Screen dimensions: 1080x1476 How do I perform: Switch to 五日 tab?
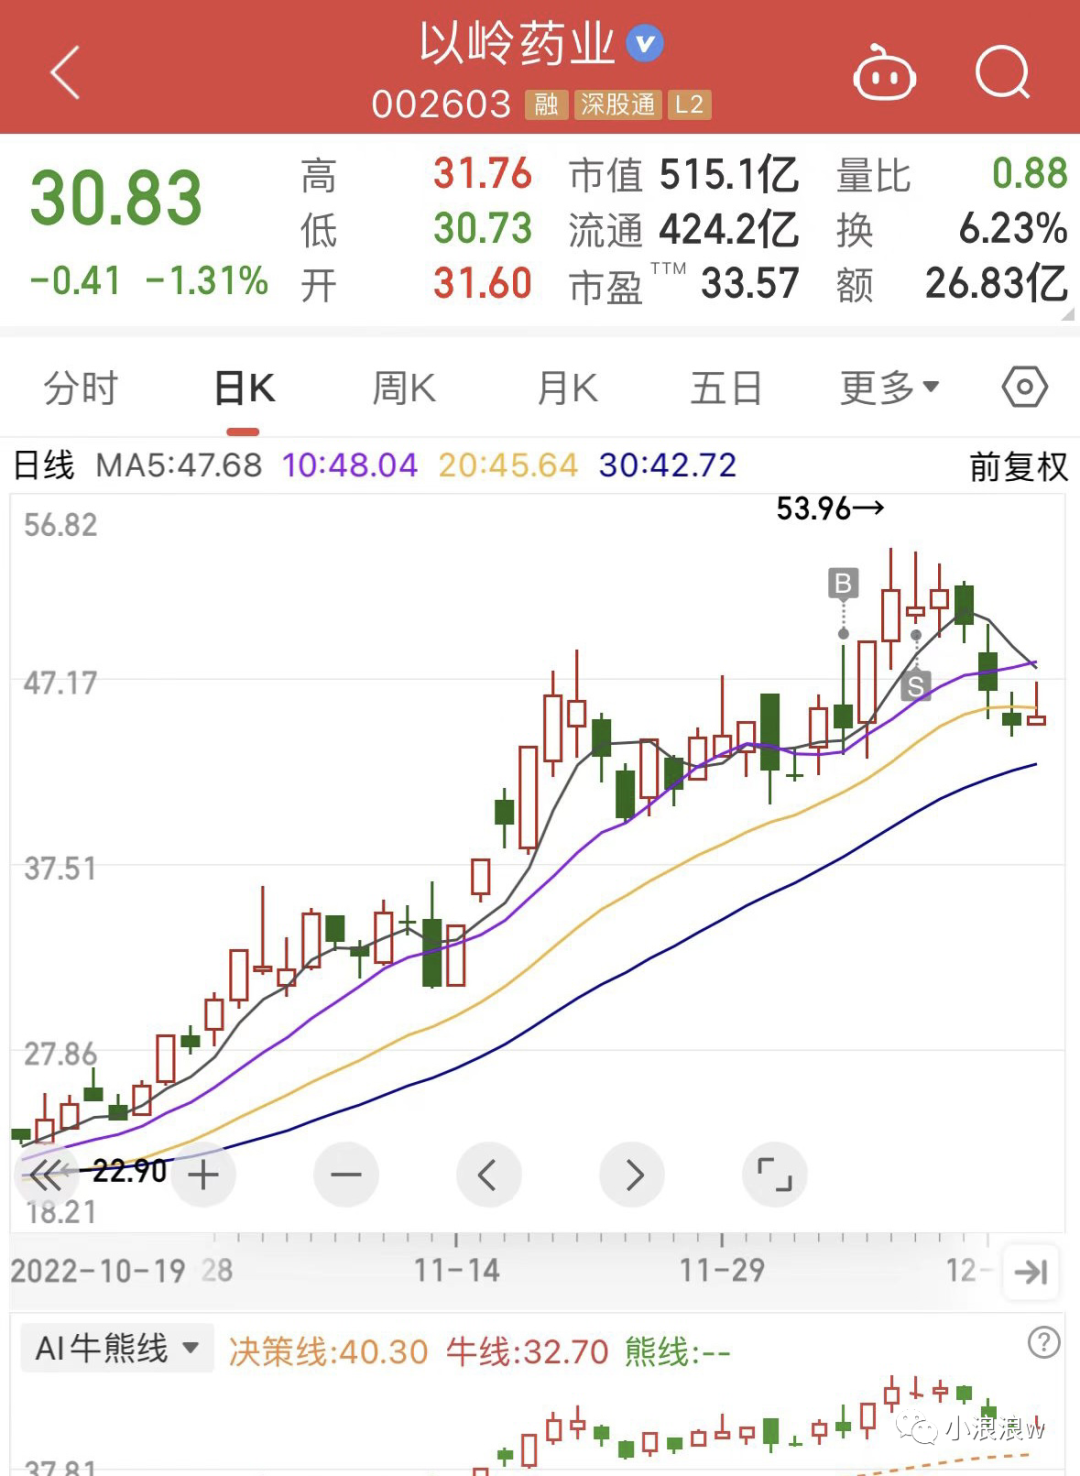(727, 388)
